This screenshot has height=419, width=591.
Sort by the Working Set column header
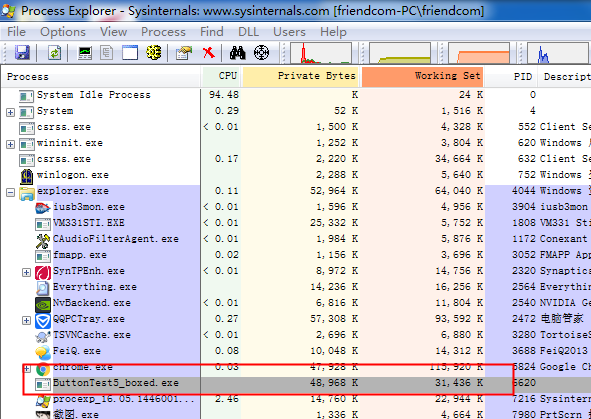click(423, 76)
